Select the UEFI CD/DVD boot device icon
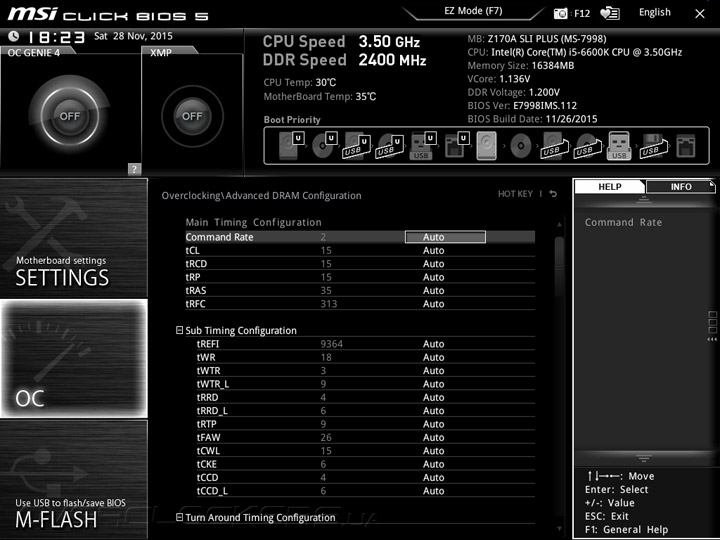Viewport: 720px width, 540px height. (x=325, y=146)
